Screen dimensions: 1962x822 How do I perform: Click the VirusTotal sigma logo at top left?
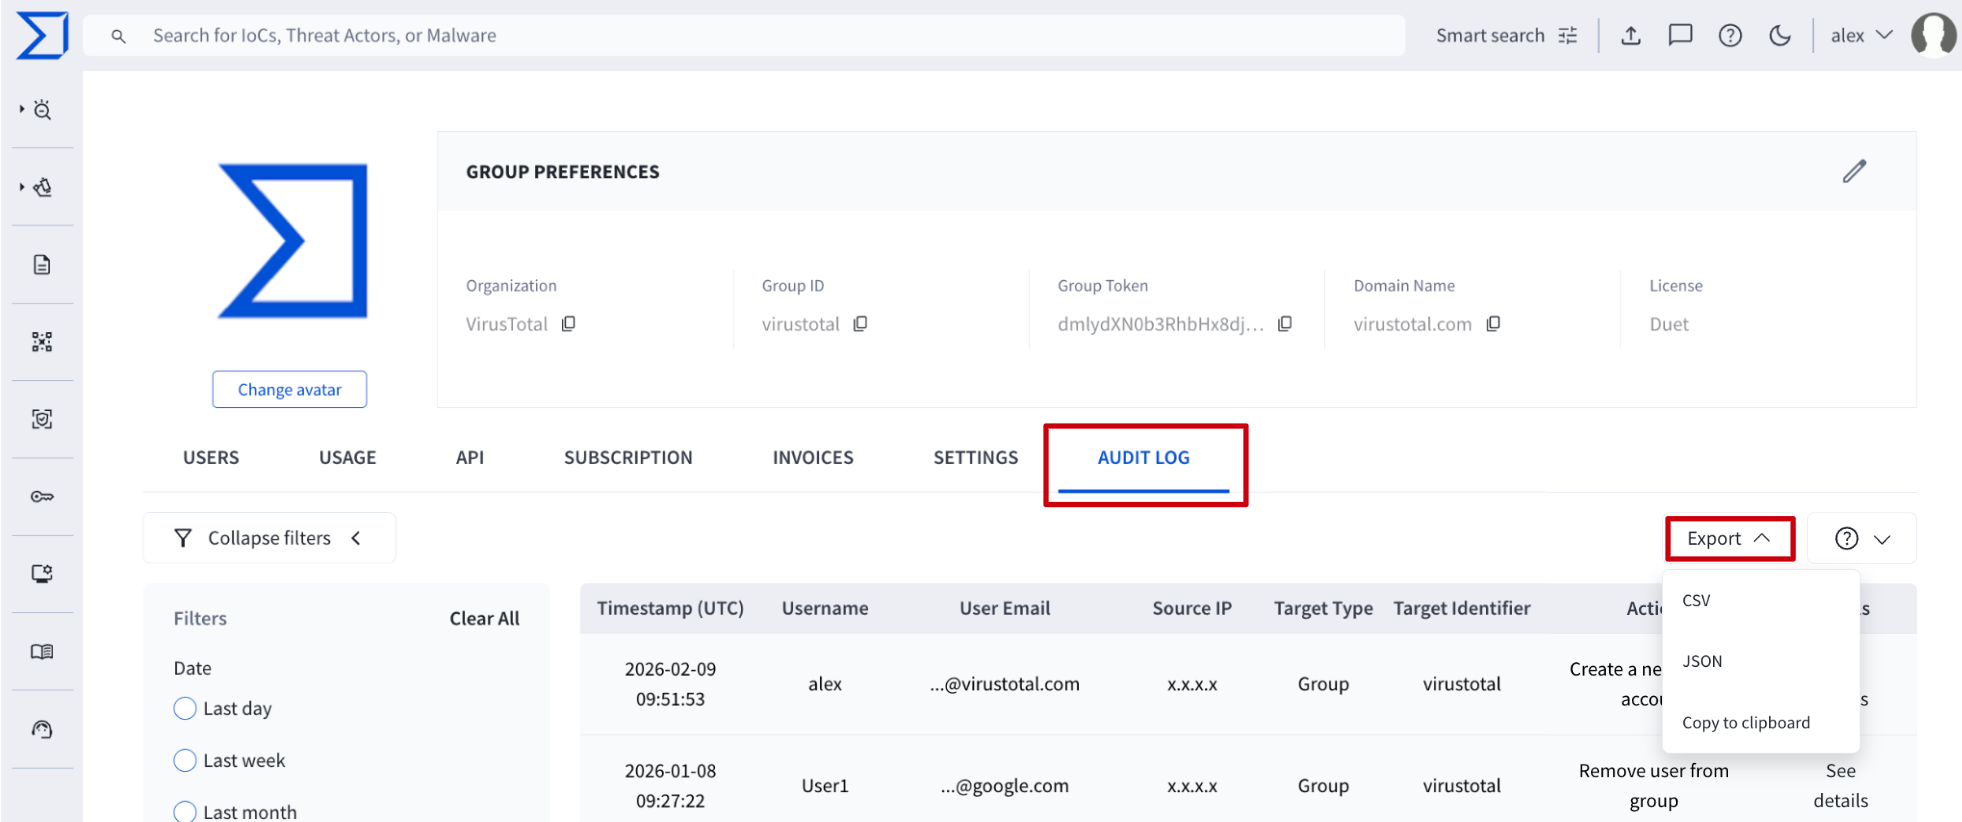[x=42, y=36]
